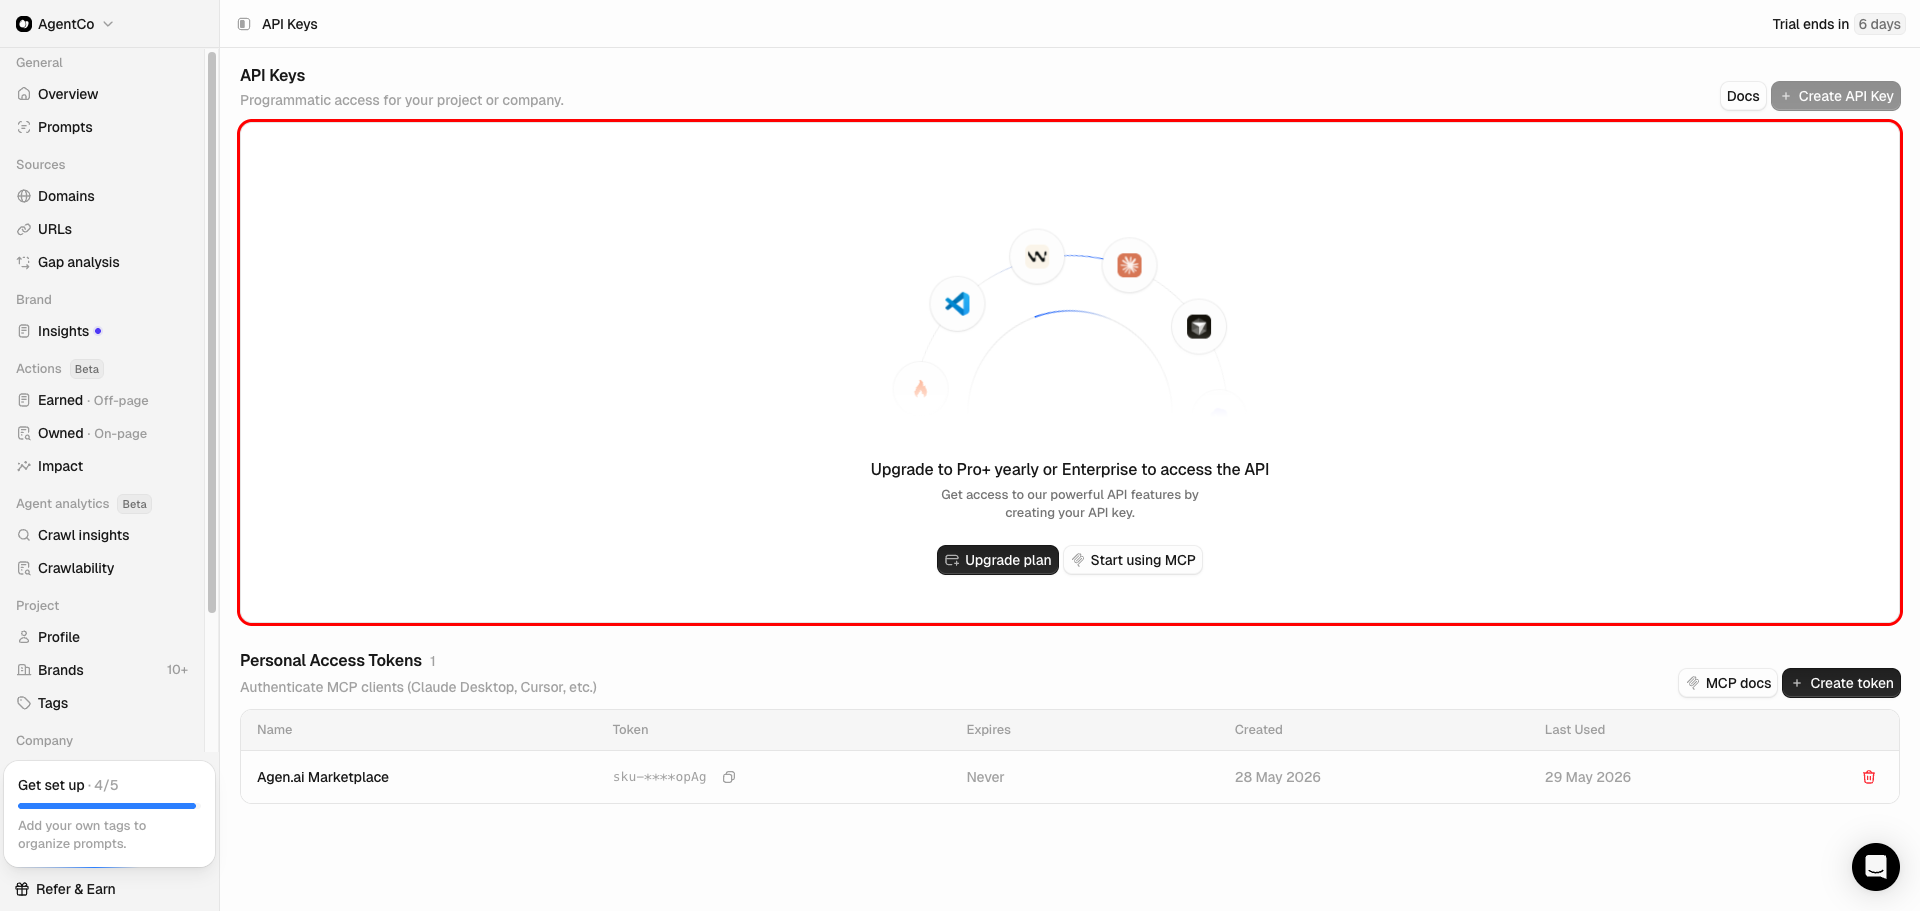
Task: Click the Impact sparkline icon
Action: tap(24, 466)
